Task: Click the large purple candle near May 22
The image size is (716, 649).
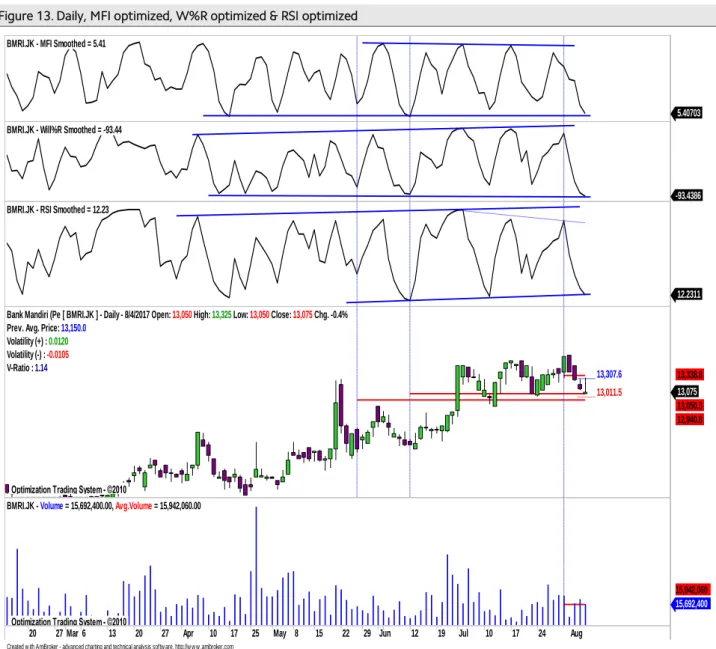Action: [x=341, y=405]
